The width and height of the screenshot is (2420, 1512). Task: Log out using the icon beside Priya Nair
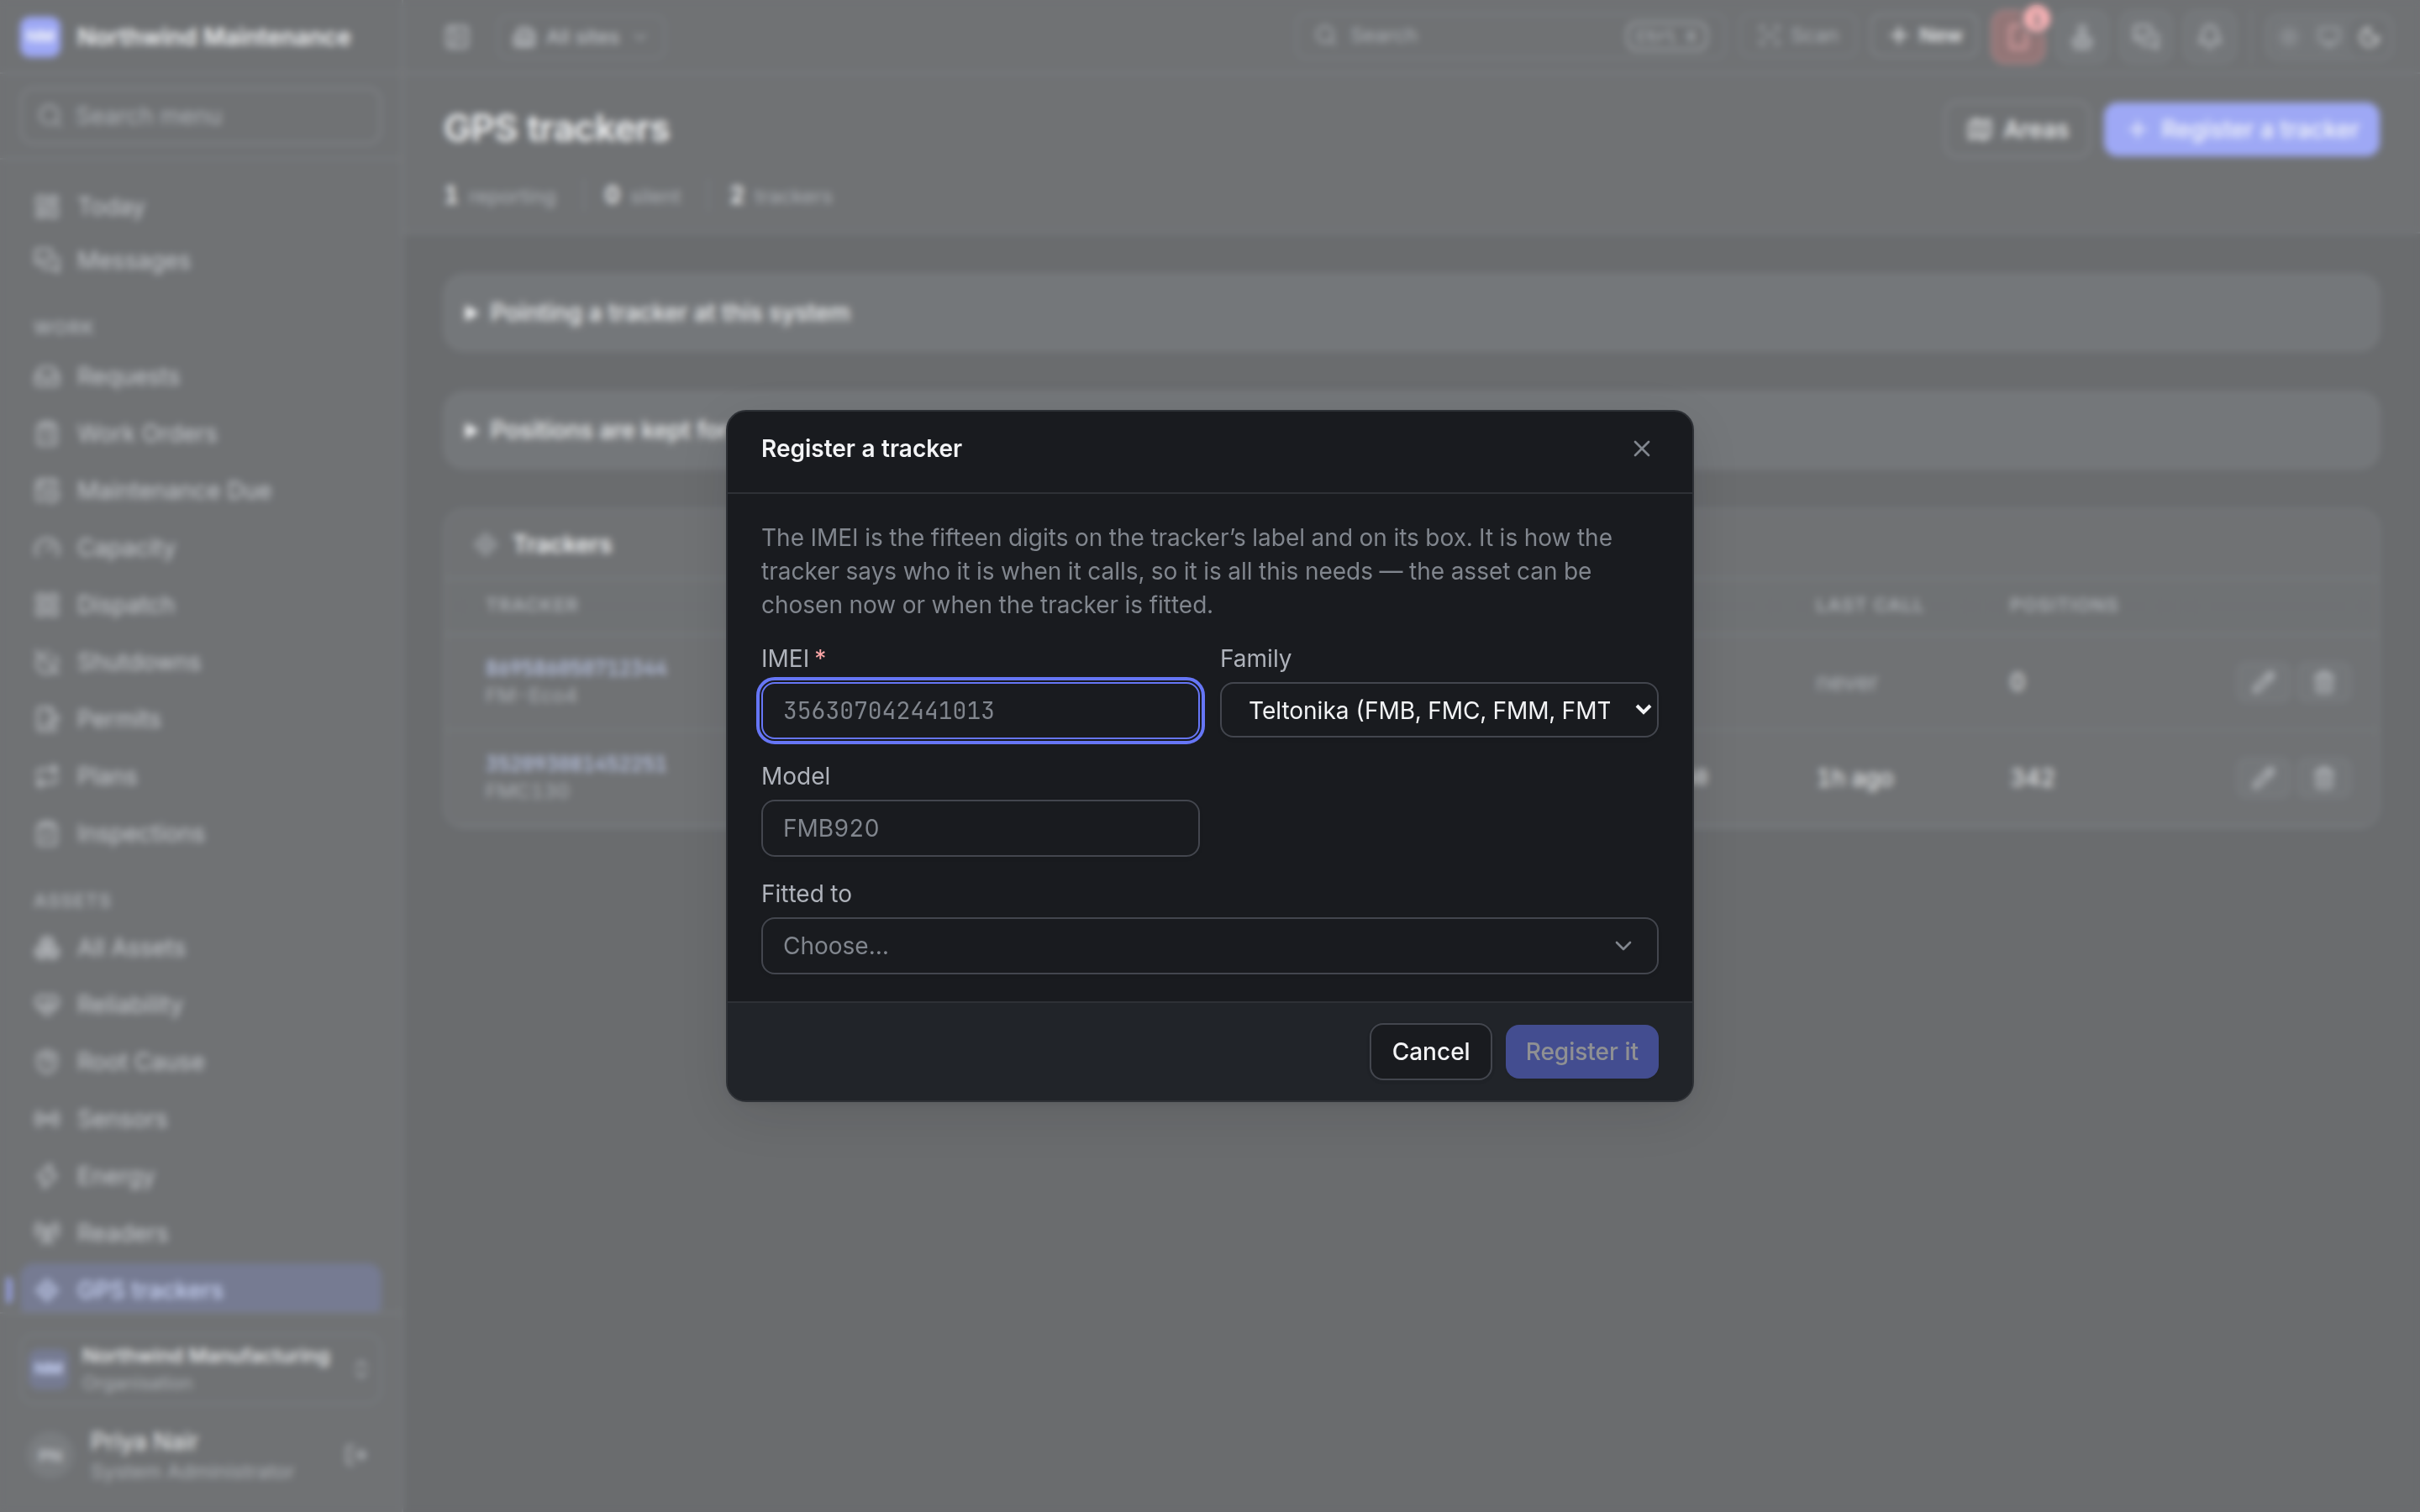pyautogui.click(x=356, y=1455)
